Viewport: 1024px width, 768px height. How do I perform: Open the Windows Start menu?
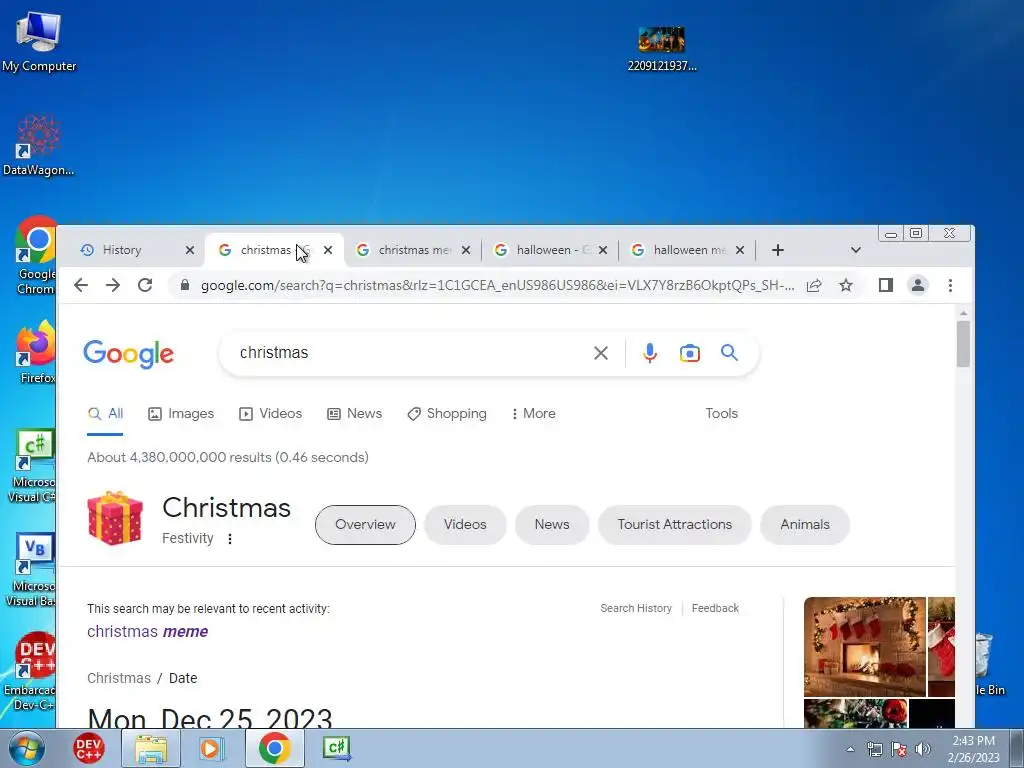coord(27,748)
